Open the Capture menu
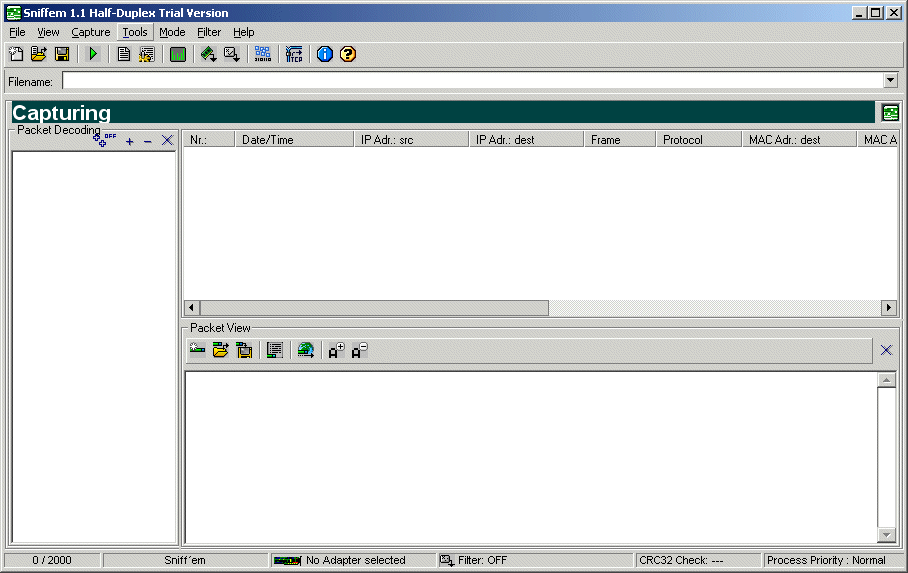This screenshot has height=573, width=908. 90,32
